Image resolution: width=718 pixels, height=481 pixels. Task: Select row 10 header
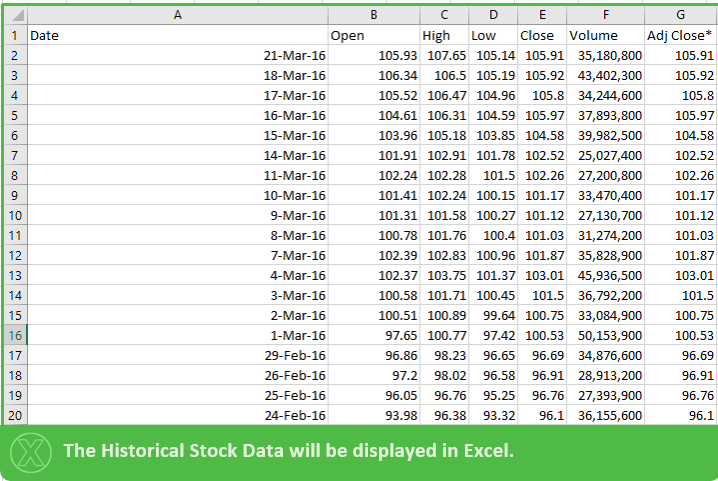[16, 215]
